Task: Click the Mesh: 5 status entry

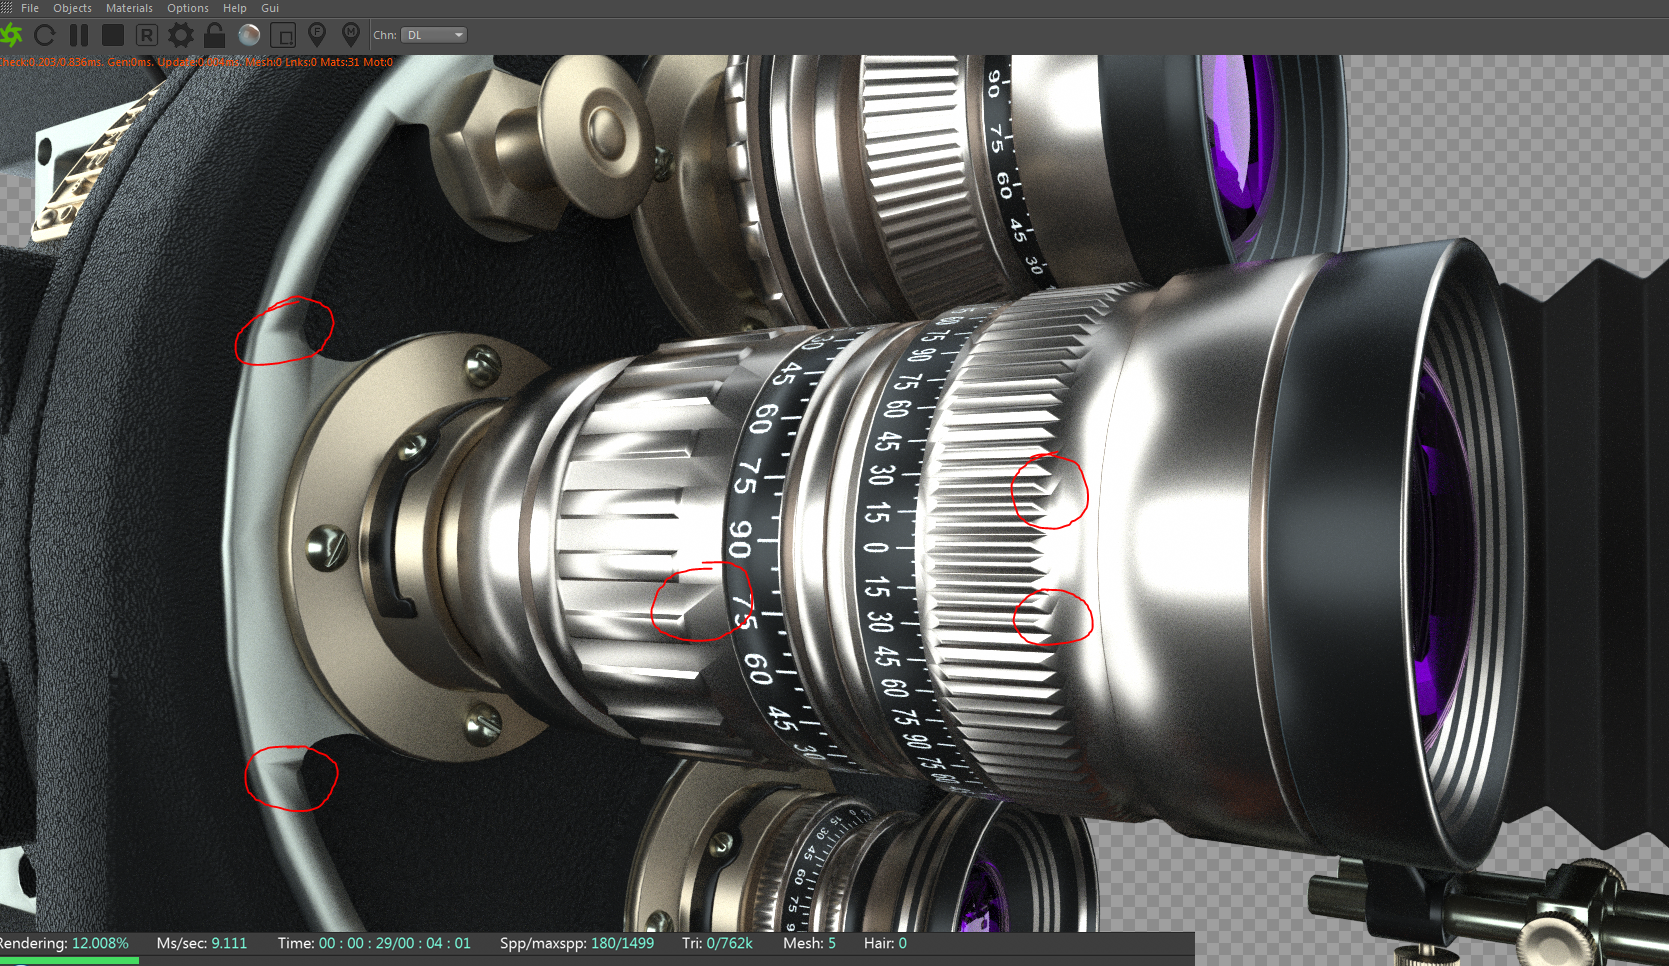Action: (x=810, y=943)
